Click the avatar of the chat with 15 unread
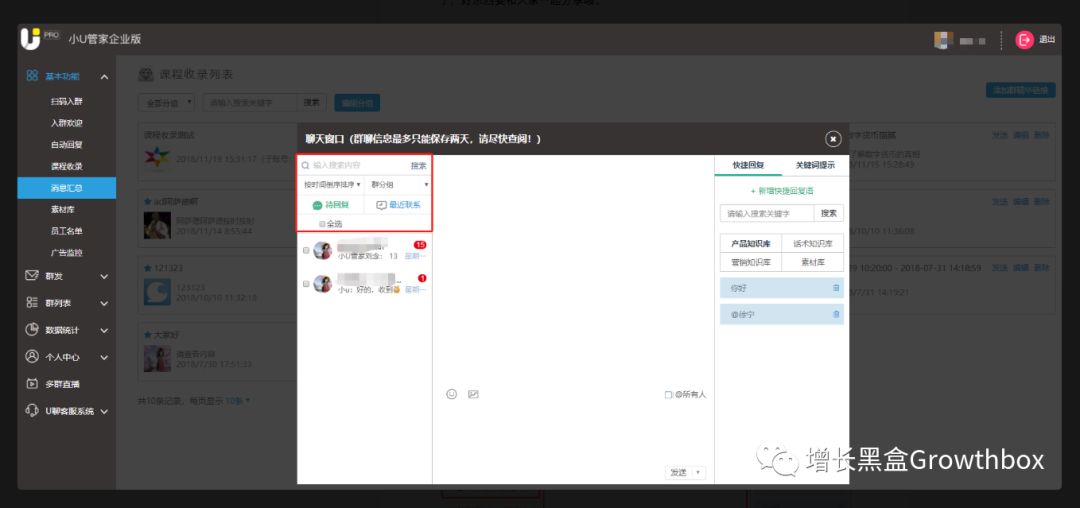The height and width of the screenshot is (508, 1080). [322, 251]
